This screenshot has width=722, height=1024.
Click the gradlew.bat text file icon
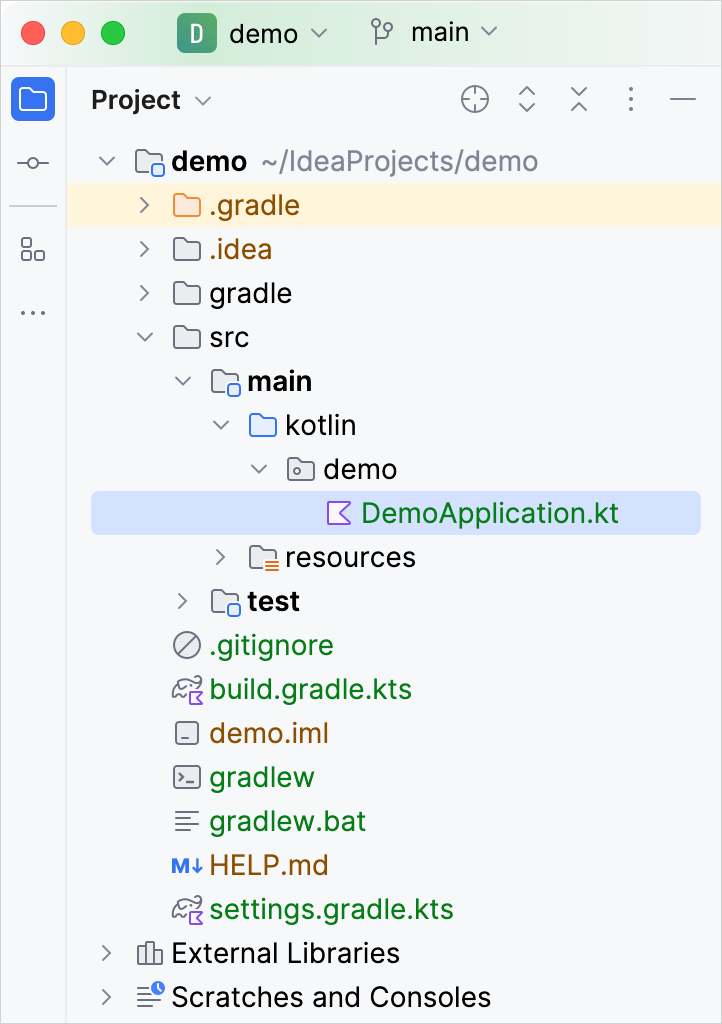pos(187,821)
